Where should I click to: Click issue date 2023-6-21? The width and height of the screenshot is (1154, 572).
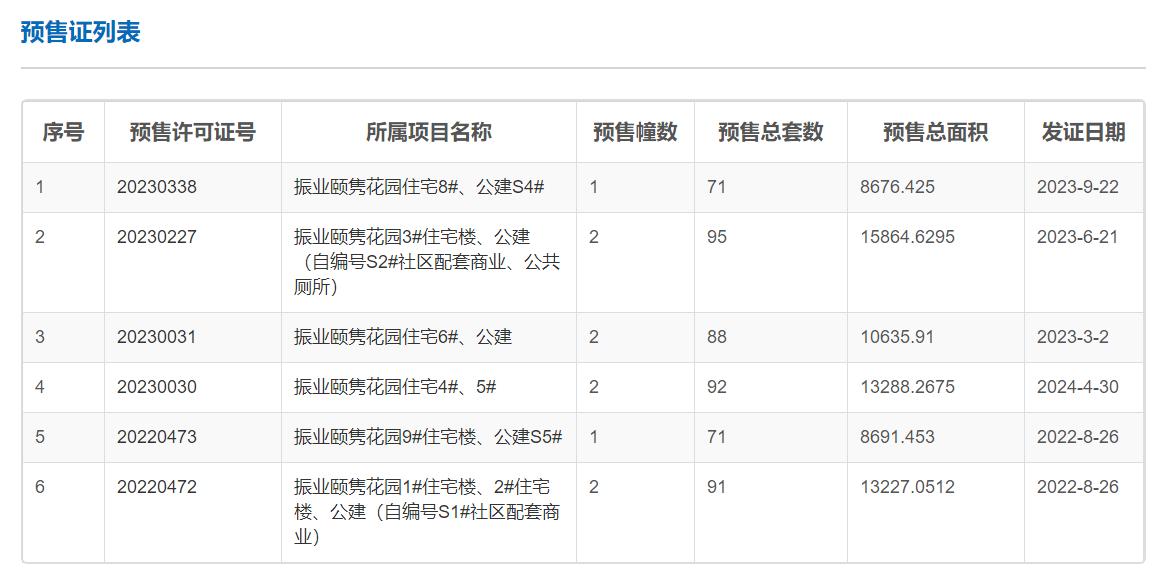(x=1077, y=237)
